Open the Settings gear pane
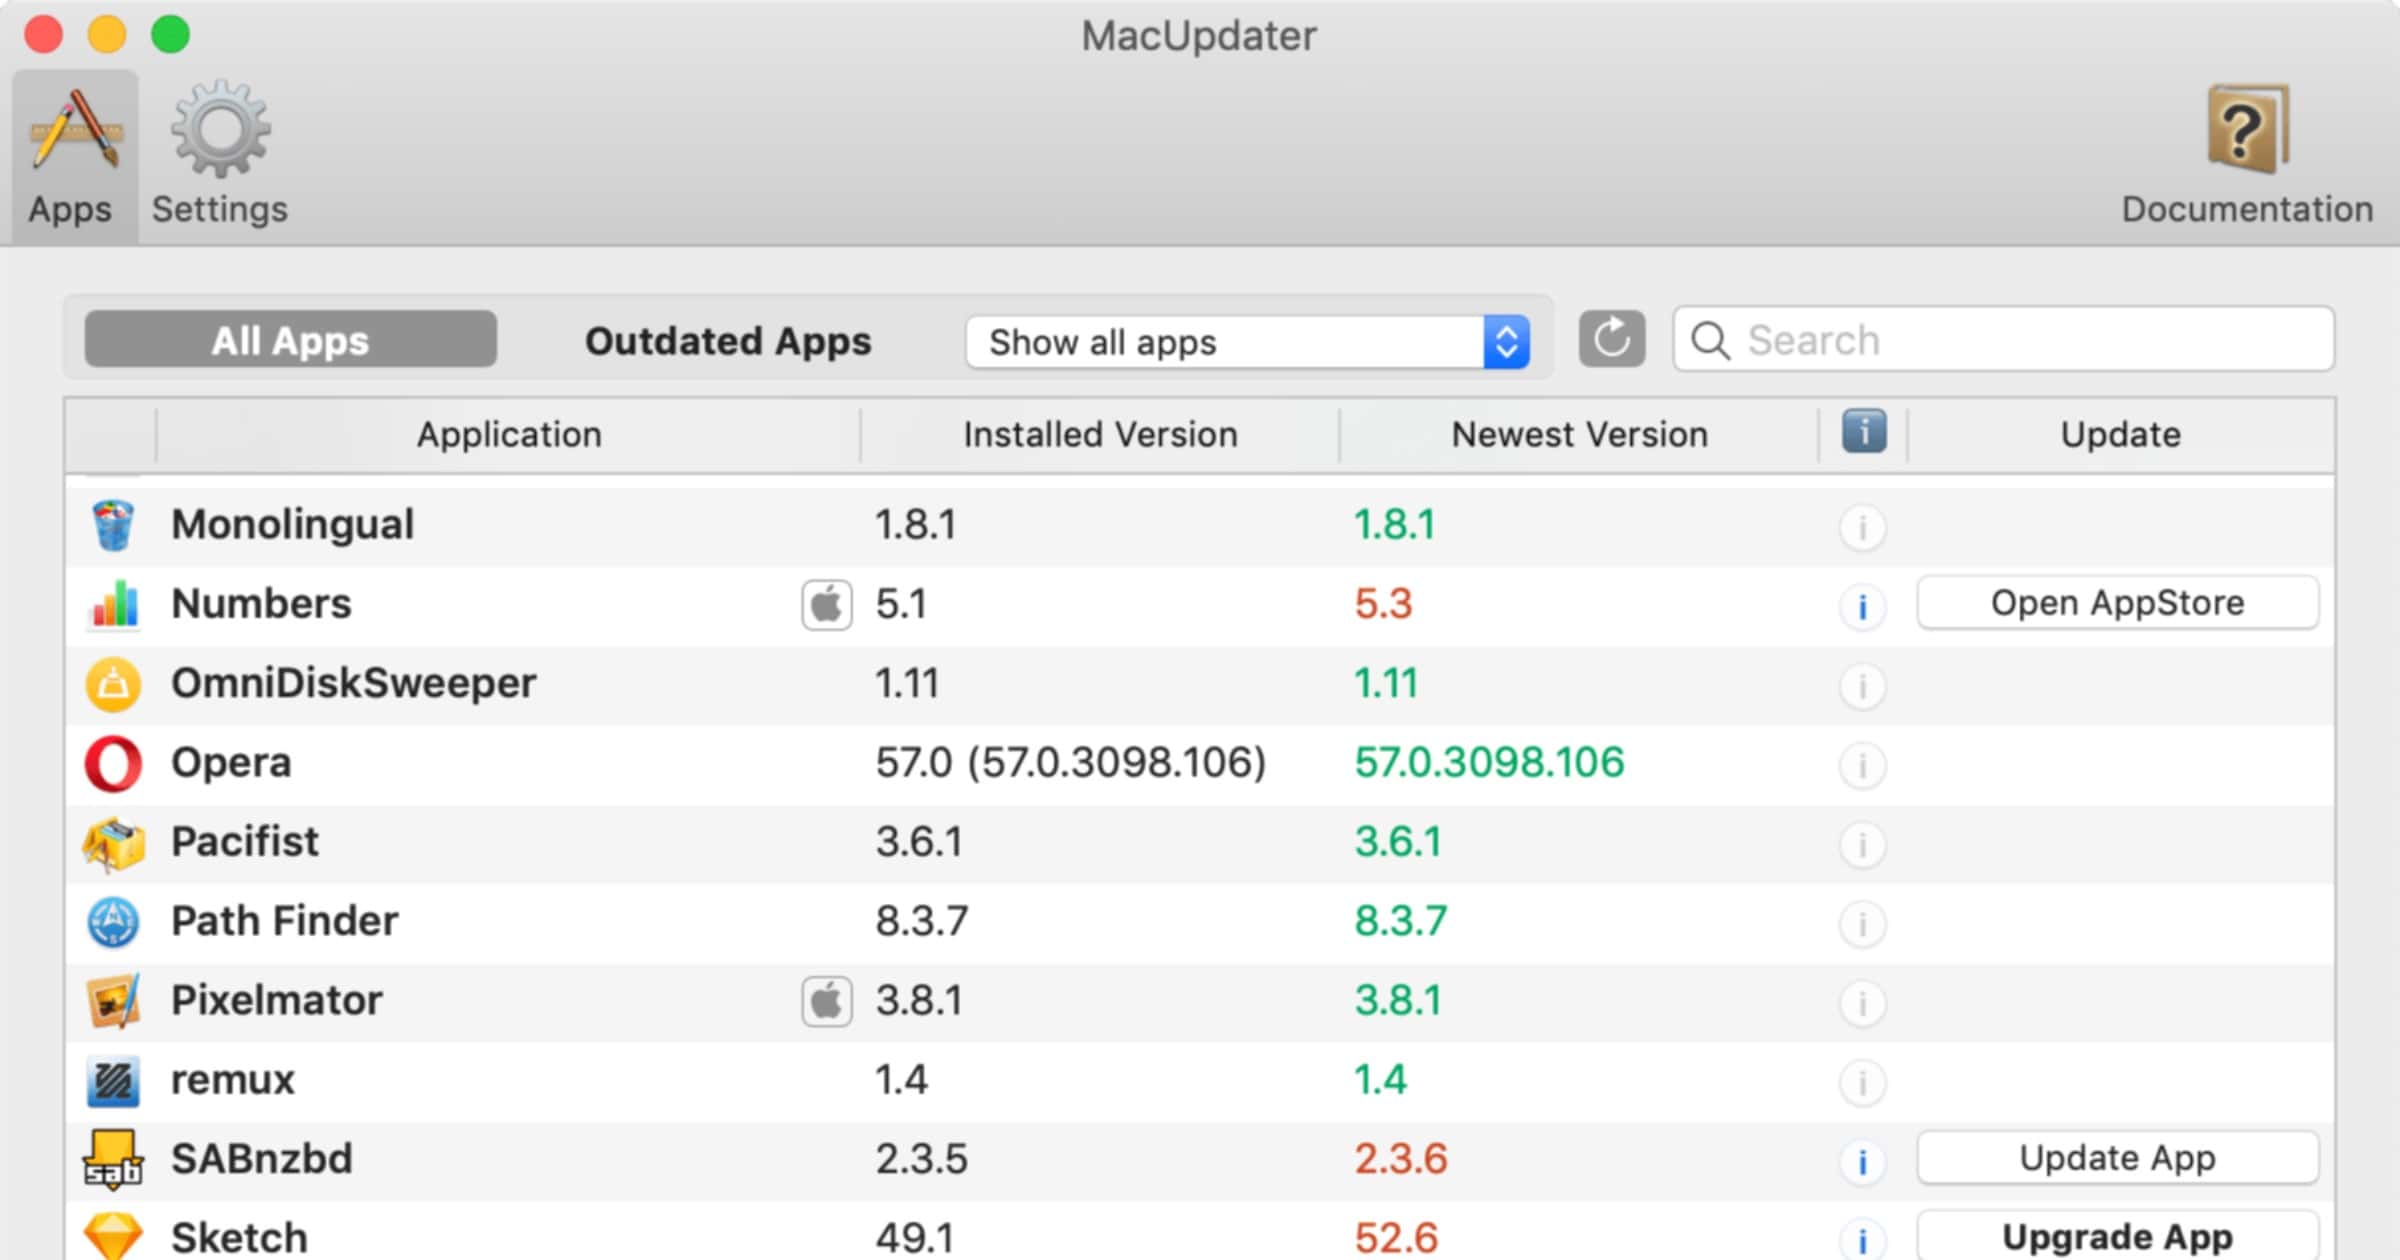The height and width of the screenshot is (1260, 2400). pos(220,155)
